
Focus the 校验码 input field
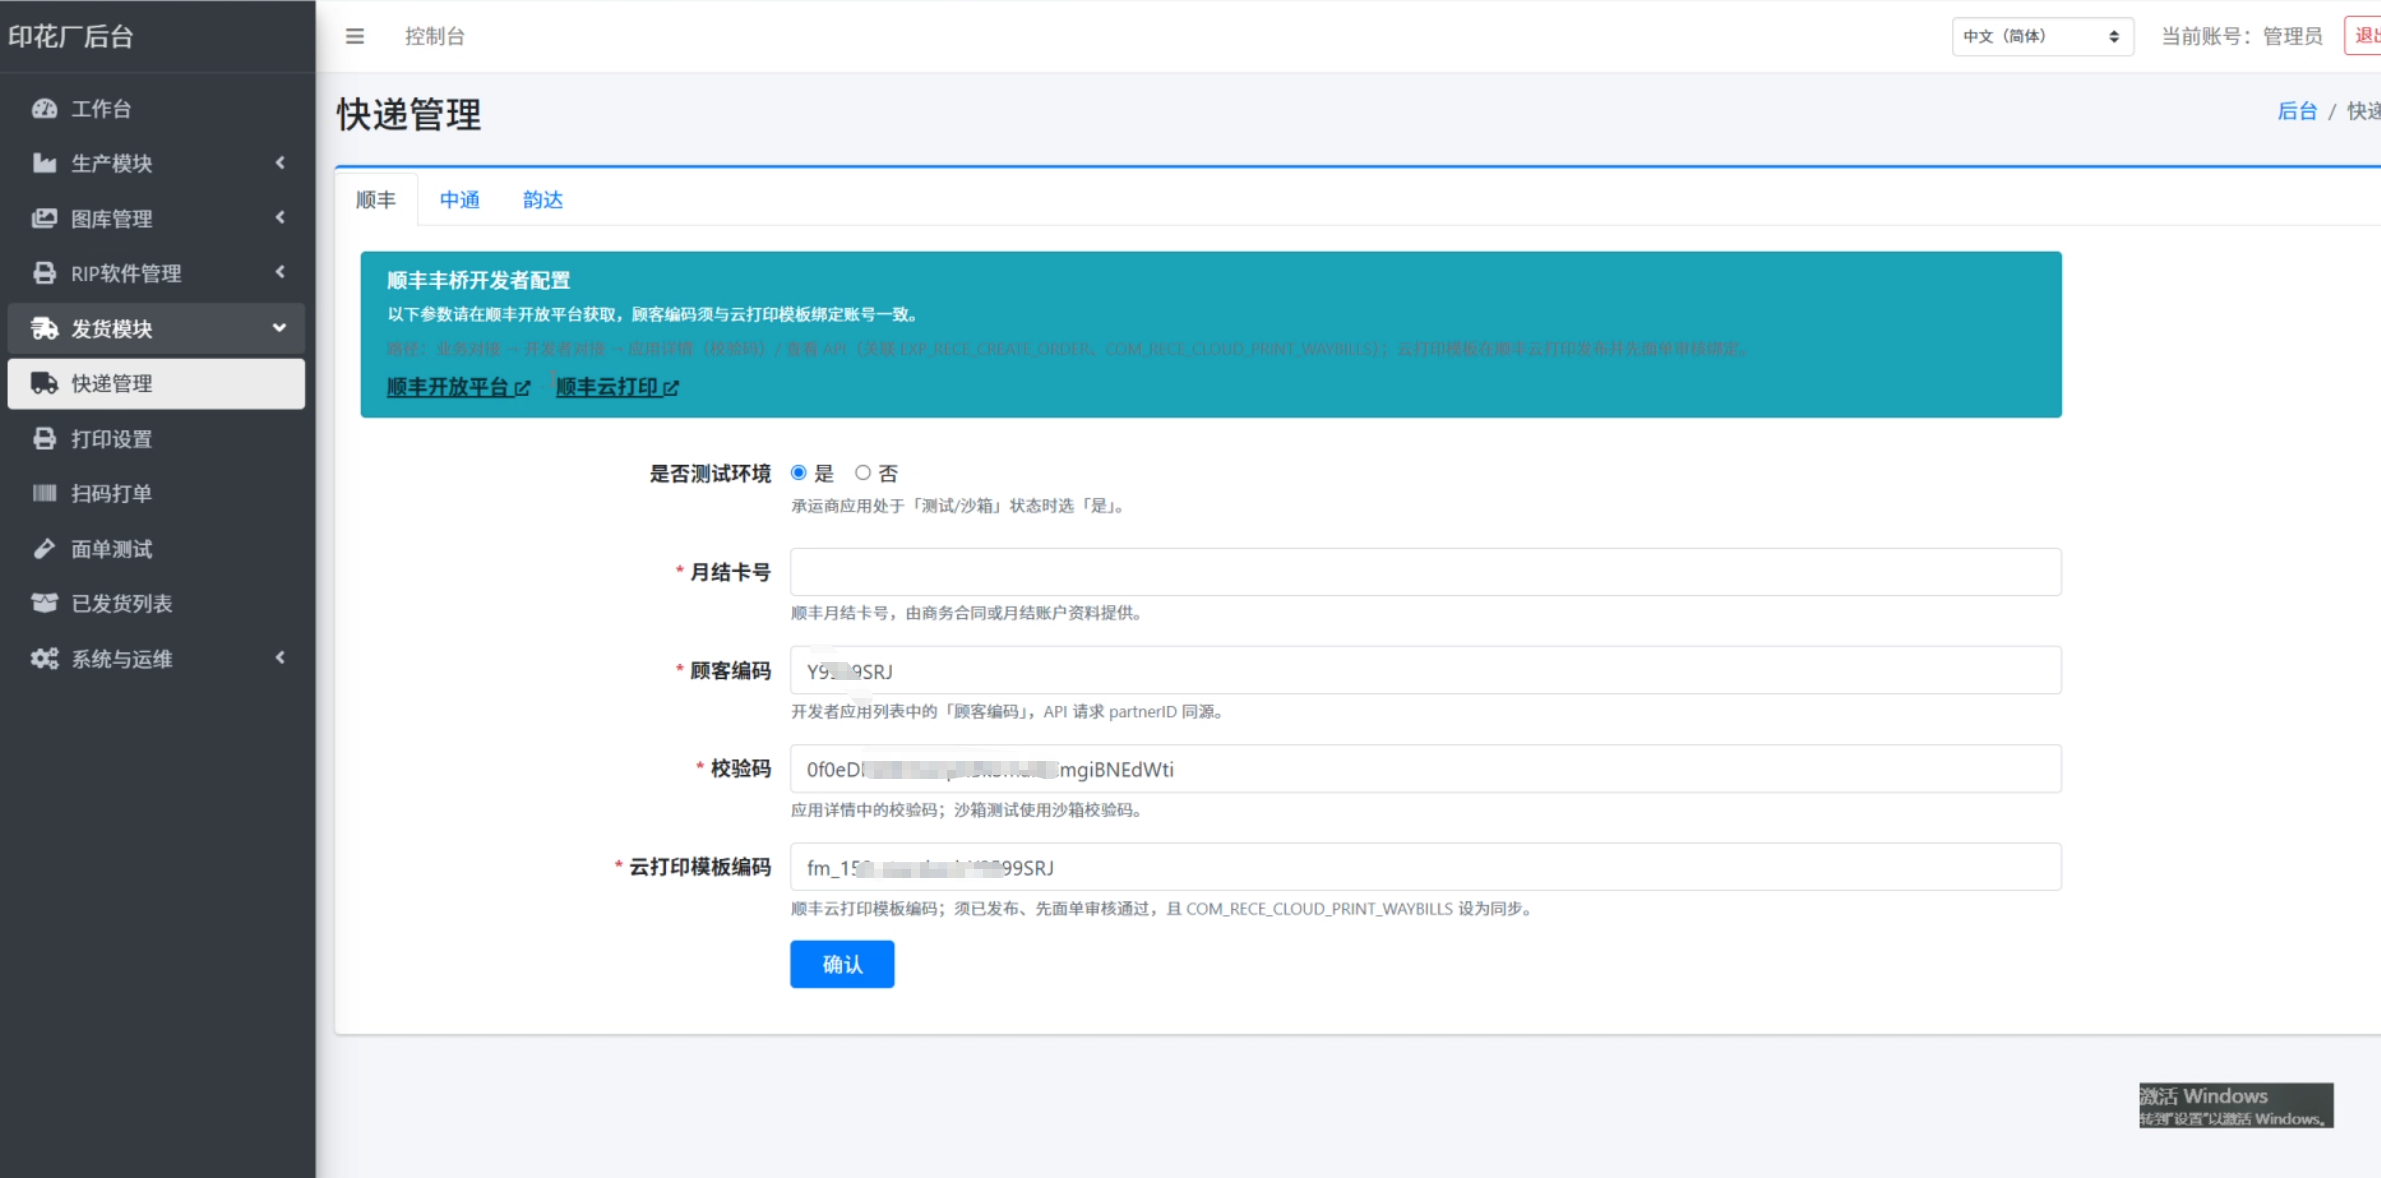(1425, 769)
